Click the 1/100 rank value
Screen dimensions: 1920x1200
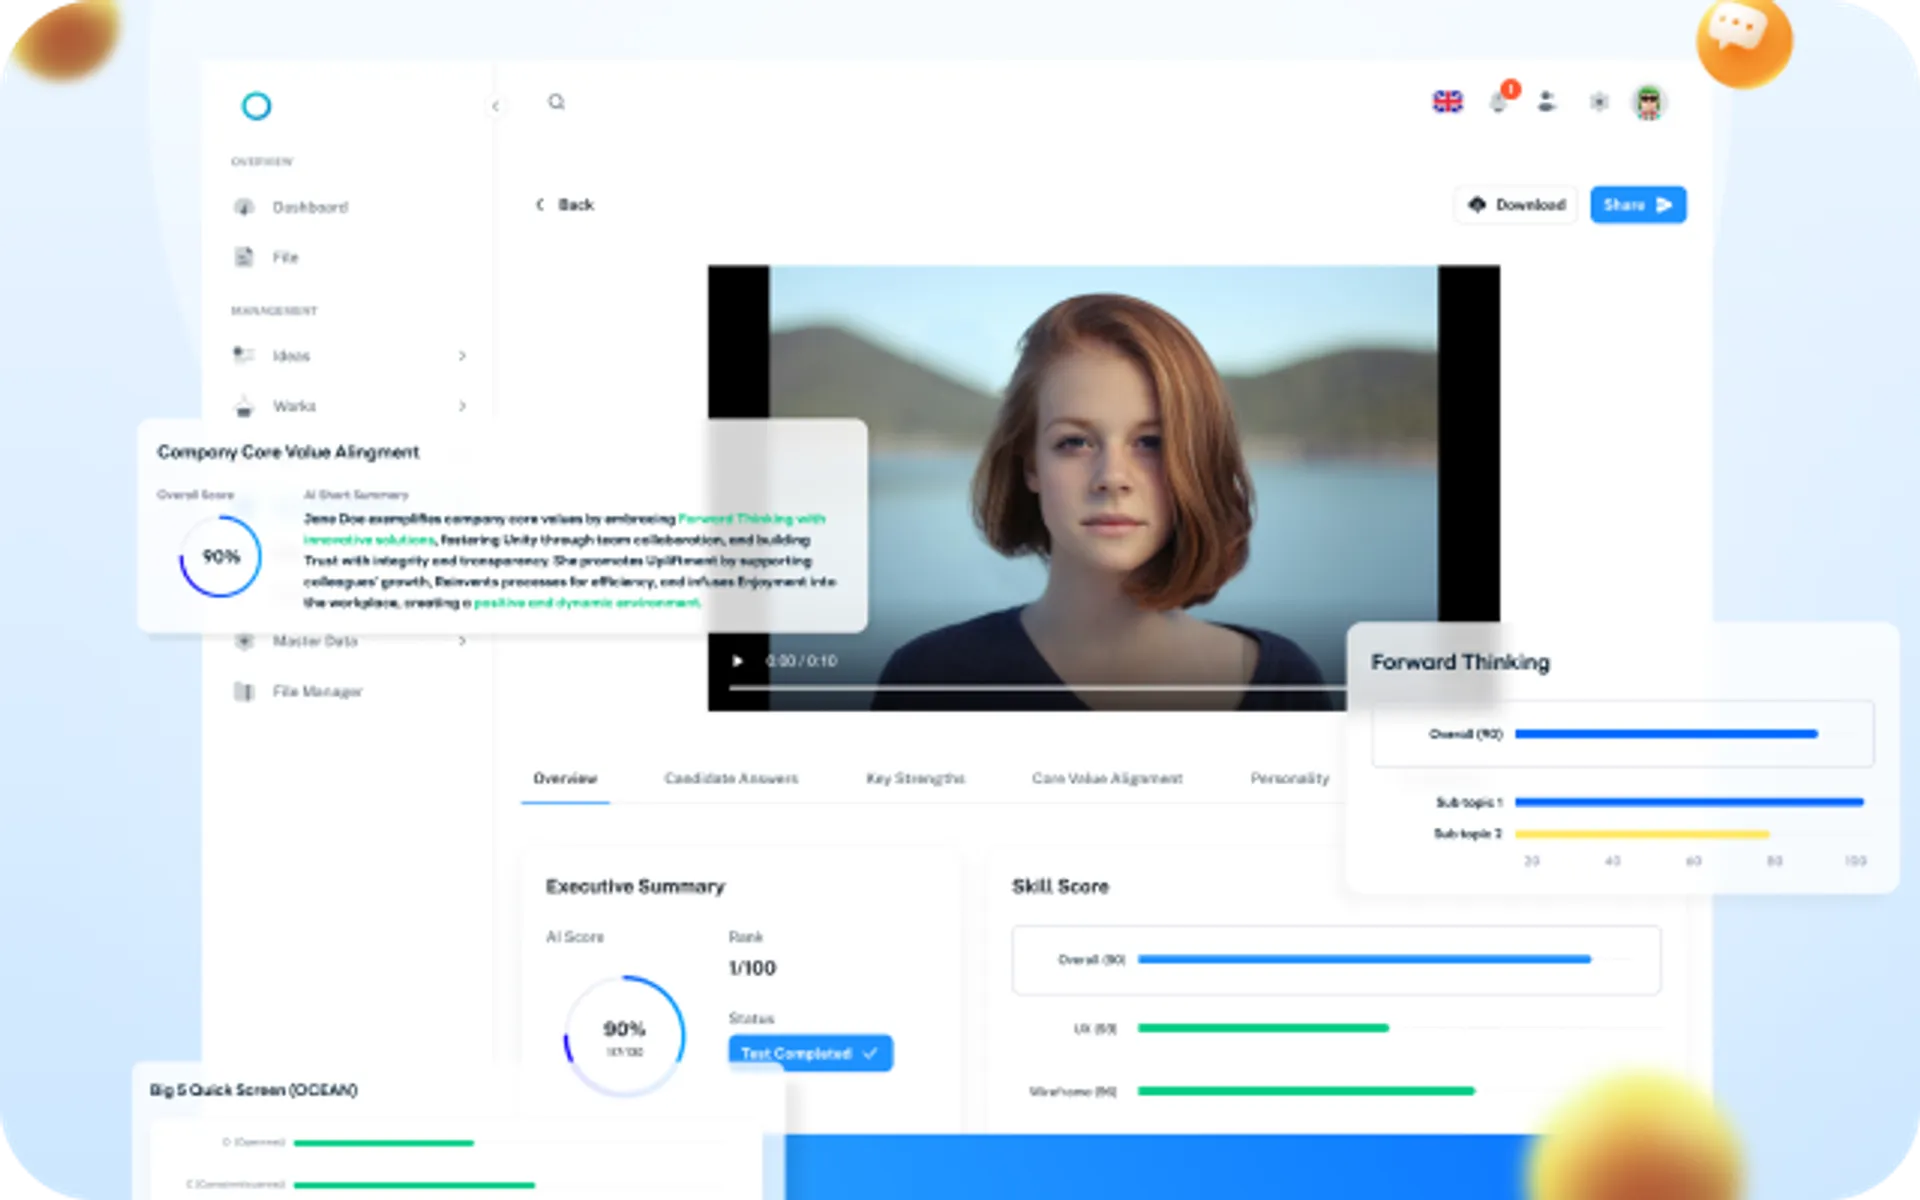pyautogui.click(x=752, y=968)
